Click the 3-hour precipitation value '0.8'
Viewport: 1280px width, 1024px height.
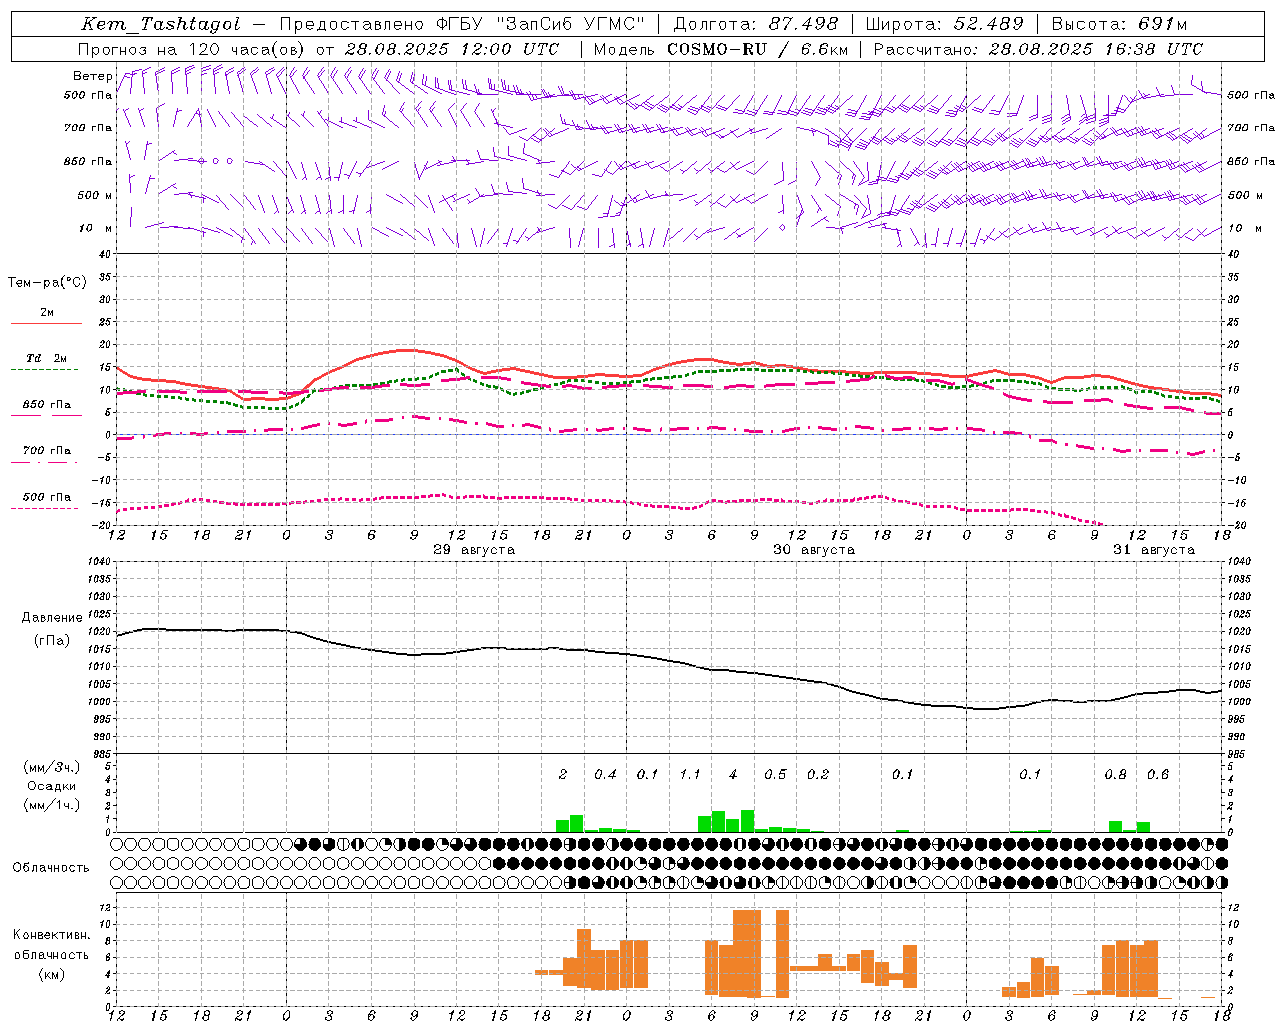tap(1116, 774)
